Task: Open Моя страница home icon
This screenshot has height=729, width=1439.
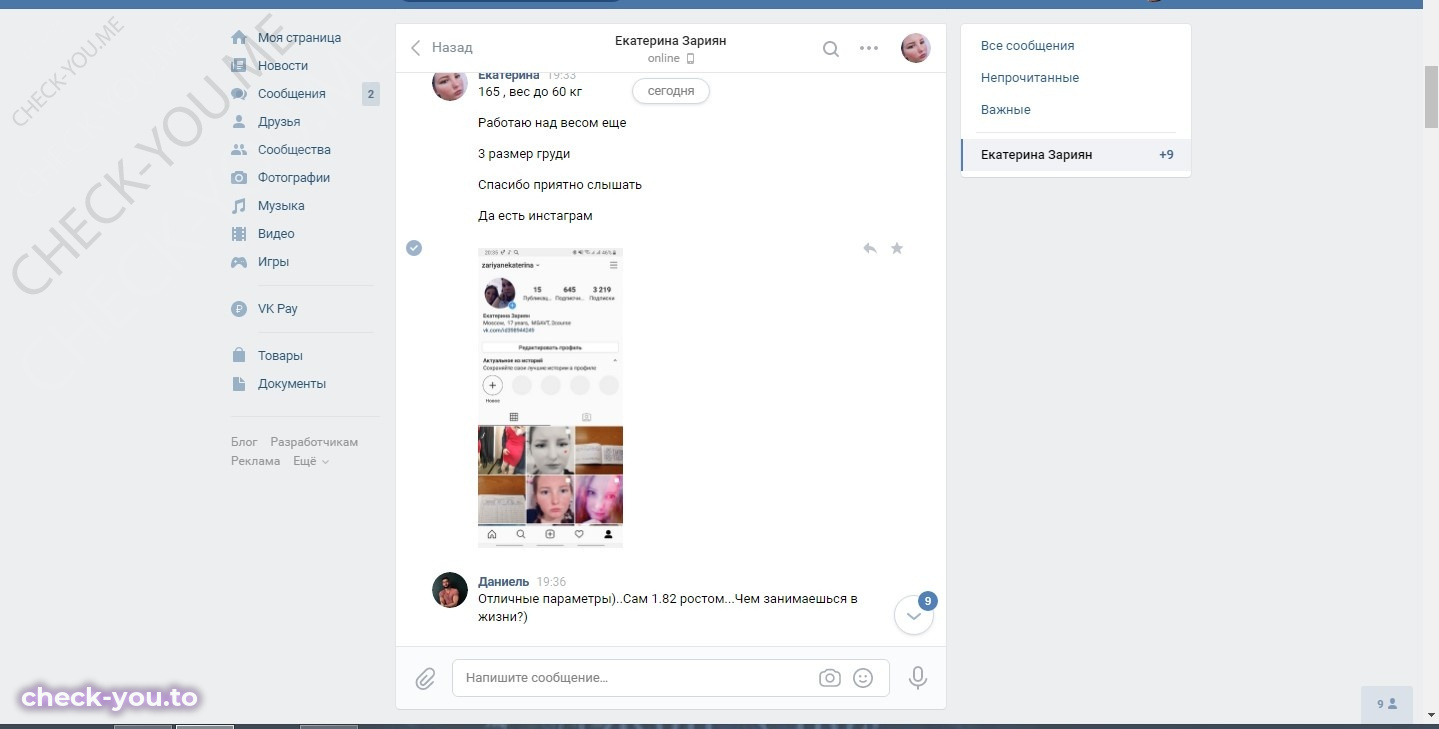Action: [239, 38]
